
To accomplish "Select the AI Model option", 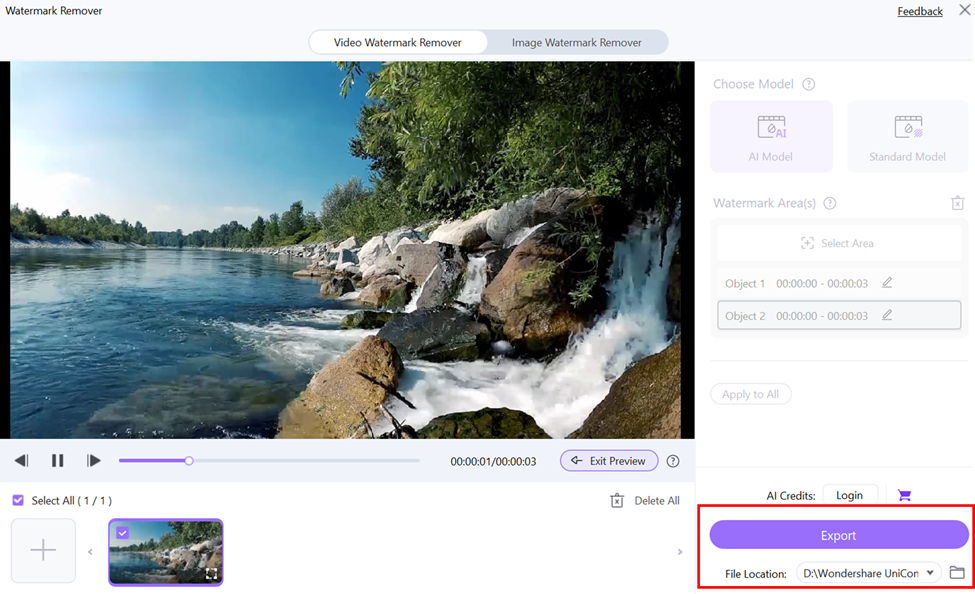I will pos(771,137).
